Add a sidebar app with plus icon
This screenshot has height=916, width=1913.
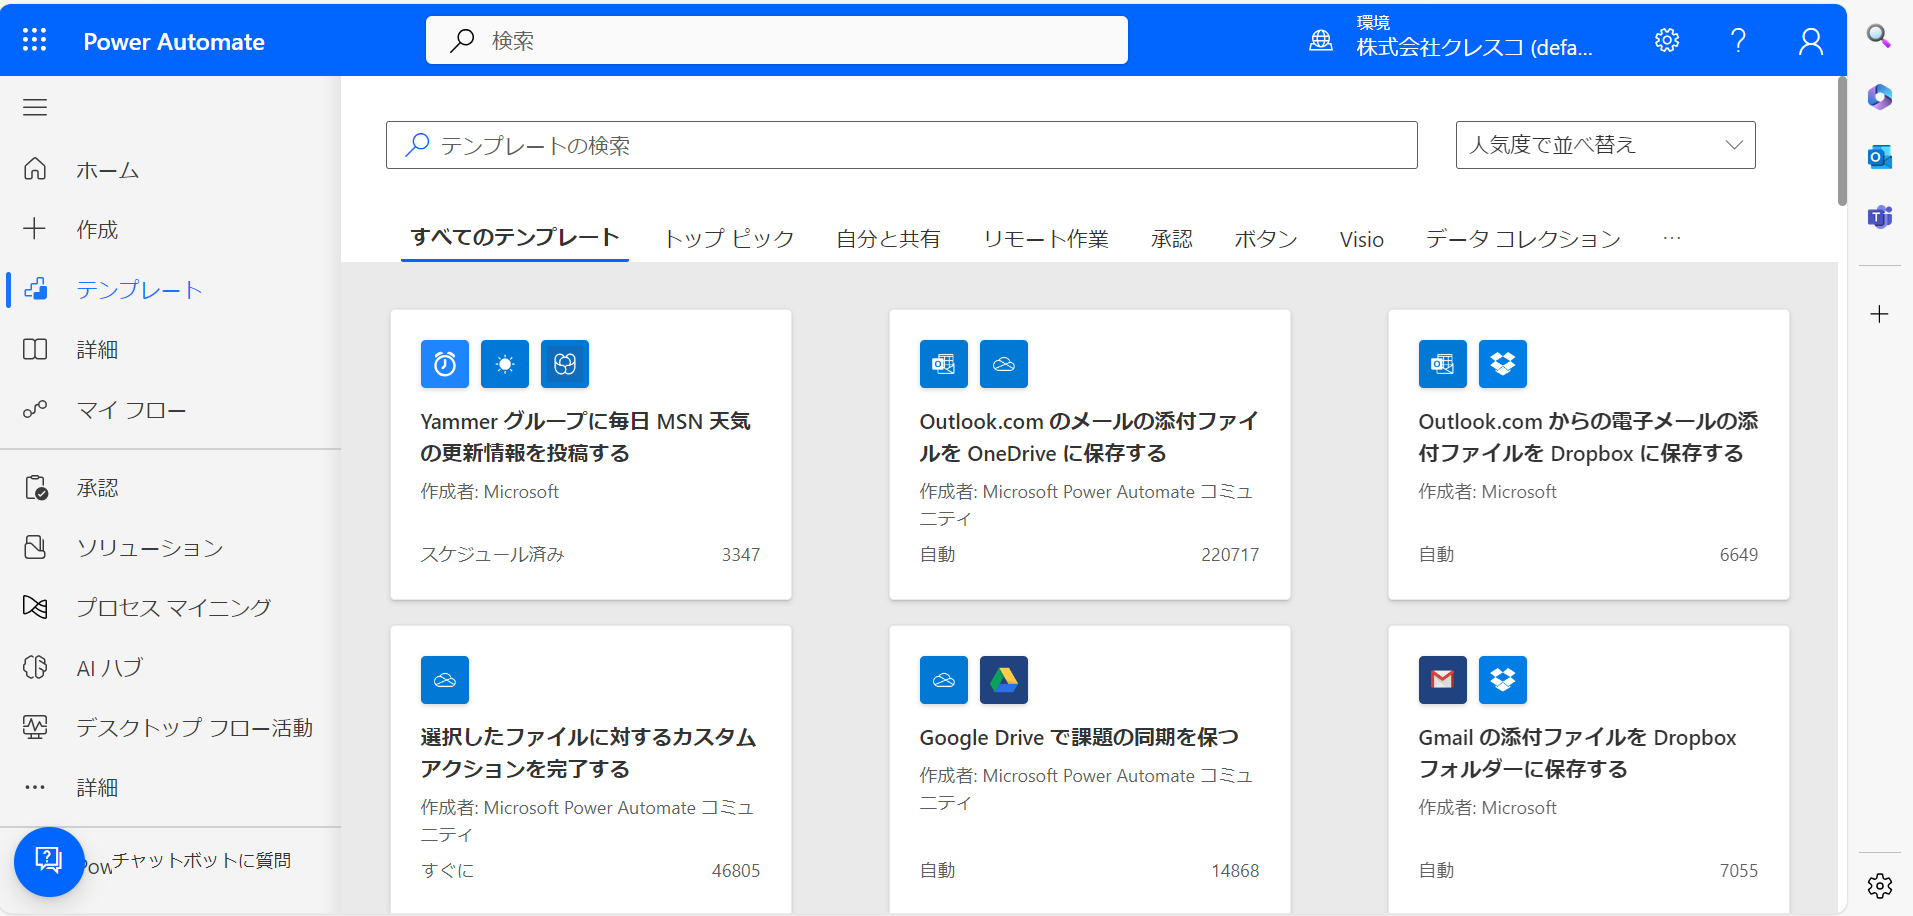point(1879,314)
